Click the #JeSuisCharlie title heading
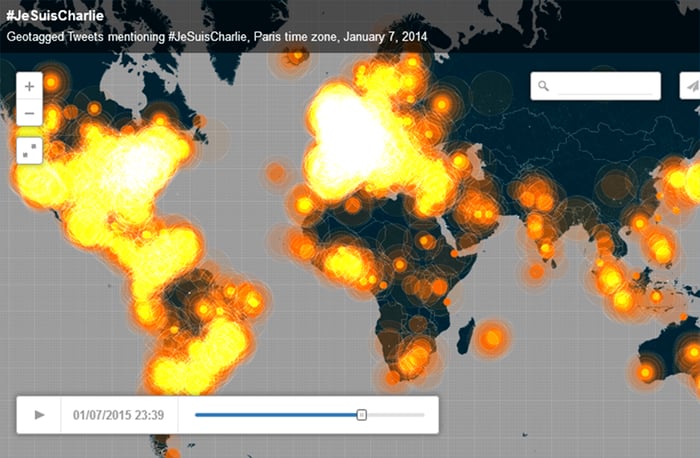Viewport: 700px width, 458px height. click(x=55, y=16)
